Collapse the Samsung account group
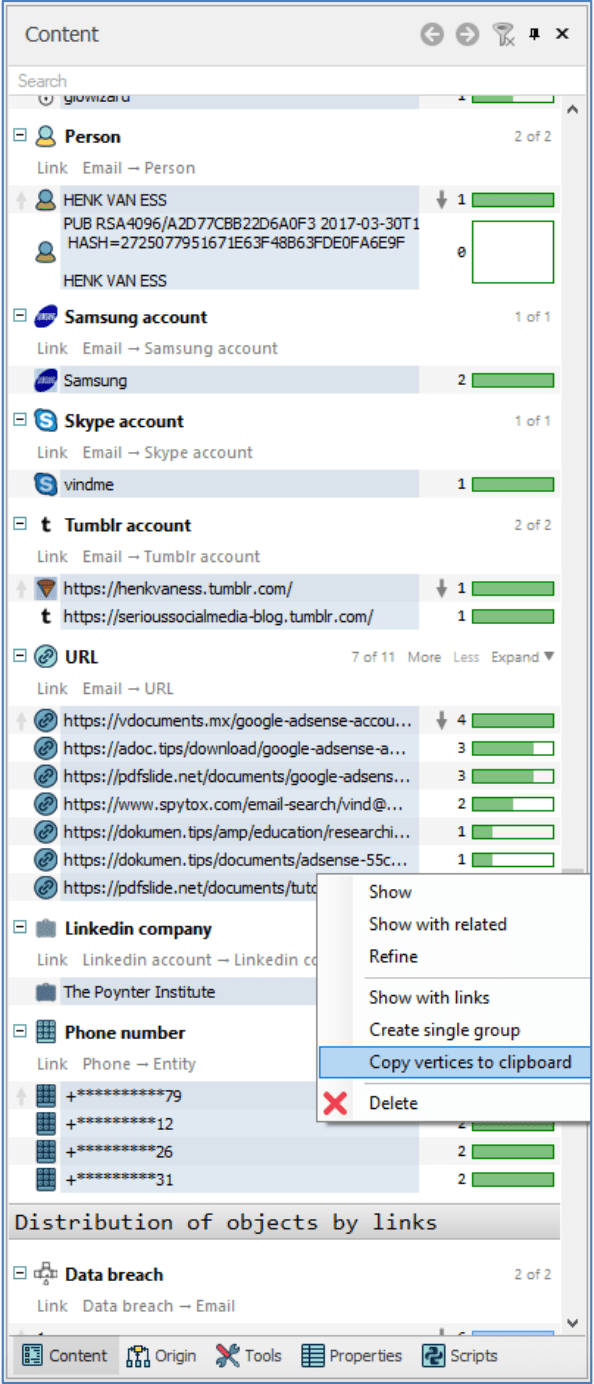 19,316
